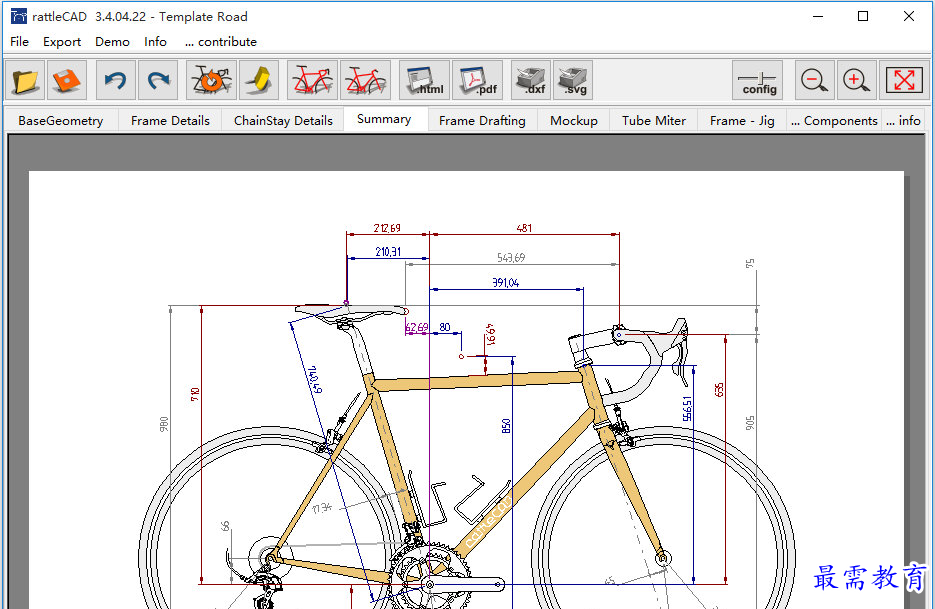935x609 pixels.
Task: Export the drawing as .html
Action: [x=425, y=80]
